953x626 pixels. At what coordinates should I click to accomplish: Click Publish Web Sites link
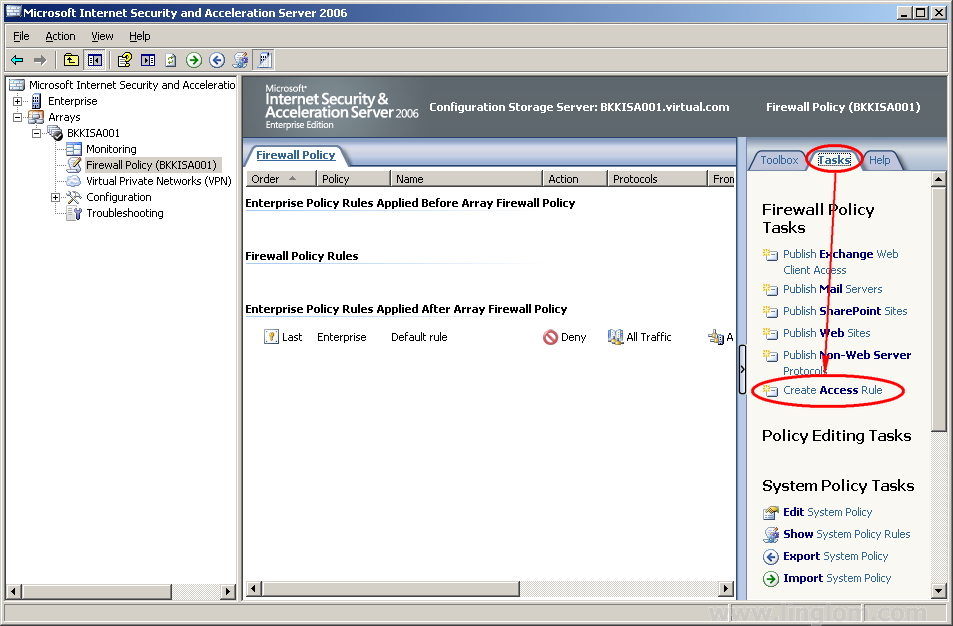826,333
